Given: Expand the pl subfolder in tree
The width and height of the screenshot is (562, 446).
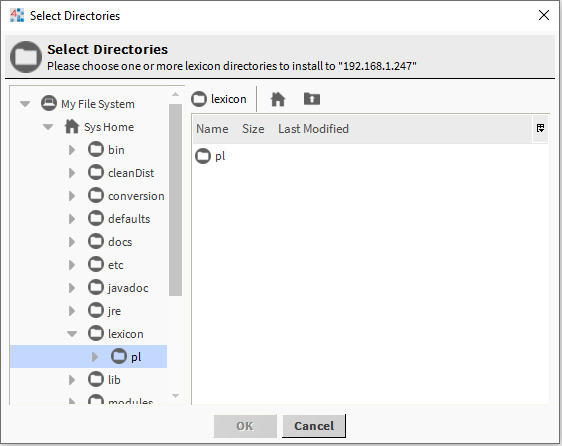Looking at the screenshot, I should point(95,357).
